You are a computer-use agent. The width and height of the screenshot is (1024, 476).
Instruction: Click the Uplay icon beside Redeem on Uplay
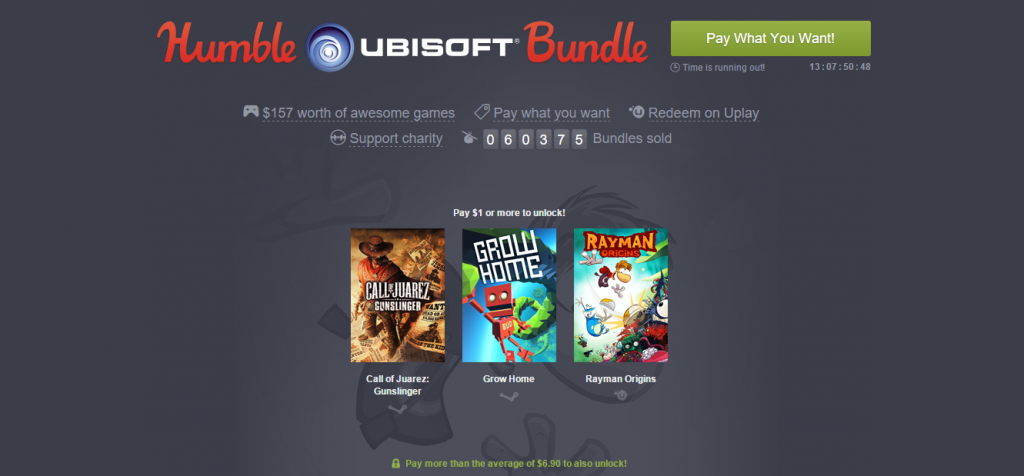pos(636,112)
